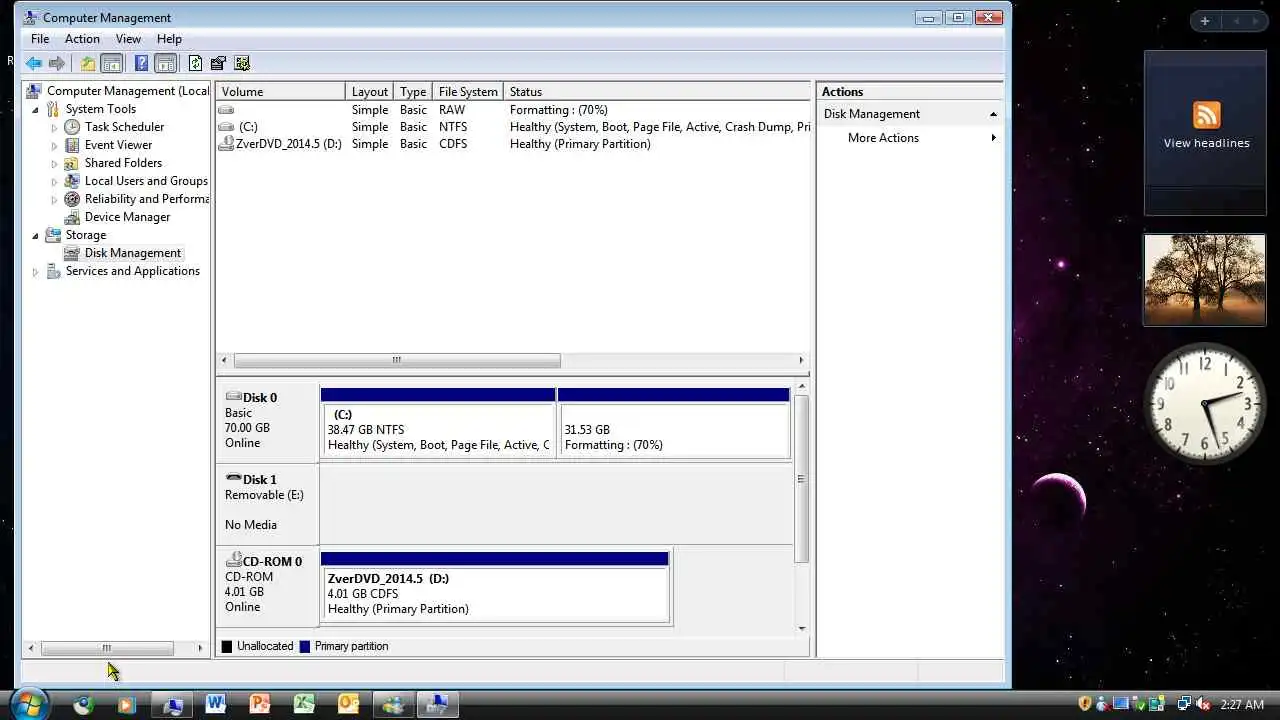Expand the More Actions submenu arrow
This screenshot has width=1280, height=720.
[993, 138]
